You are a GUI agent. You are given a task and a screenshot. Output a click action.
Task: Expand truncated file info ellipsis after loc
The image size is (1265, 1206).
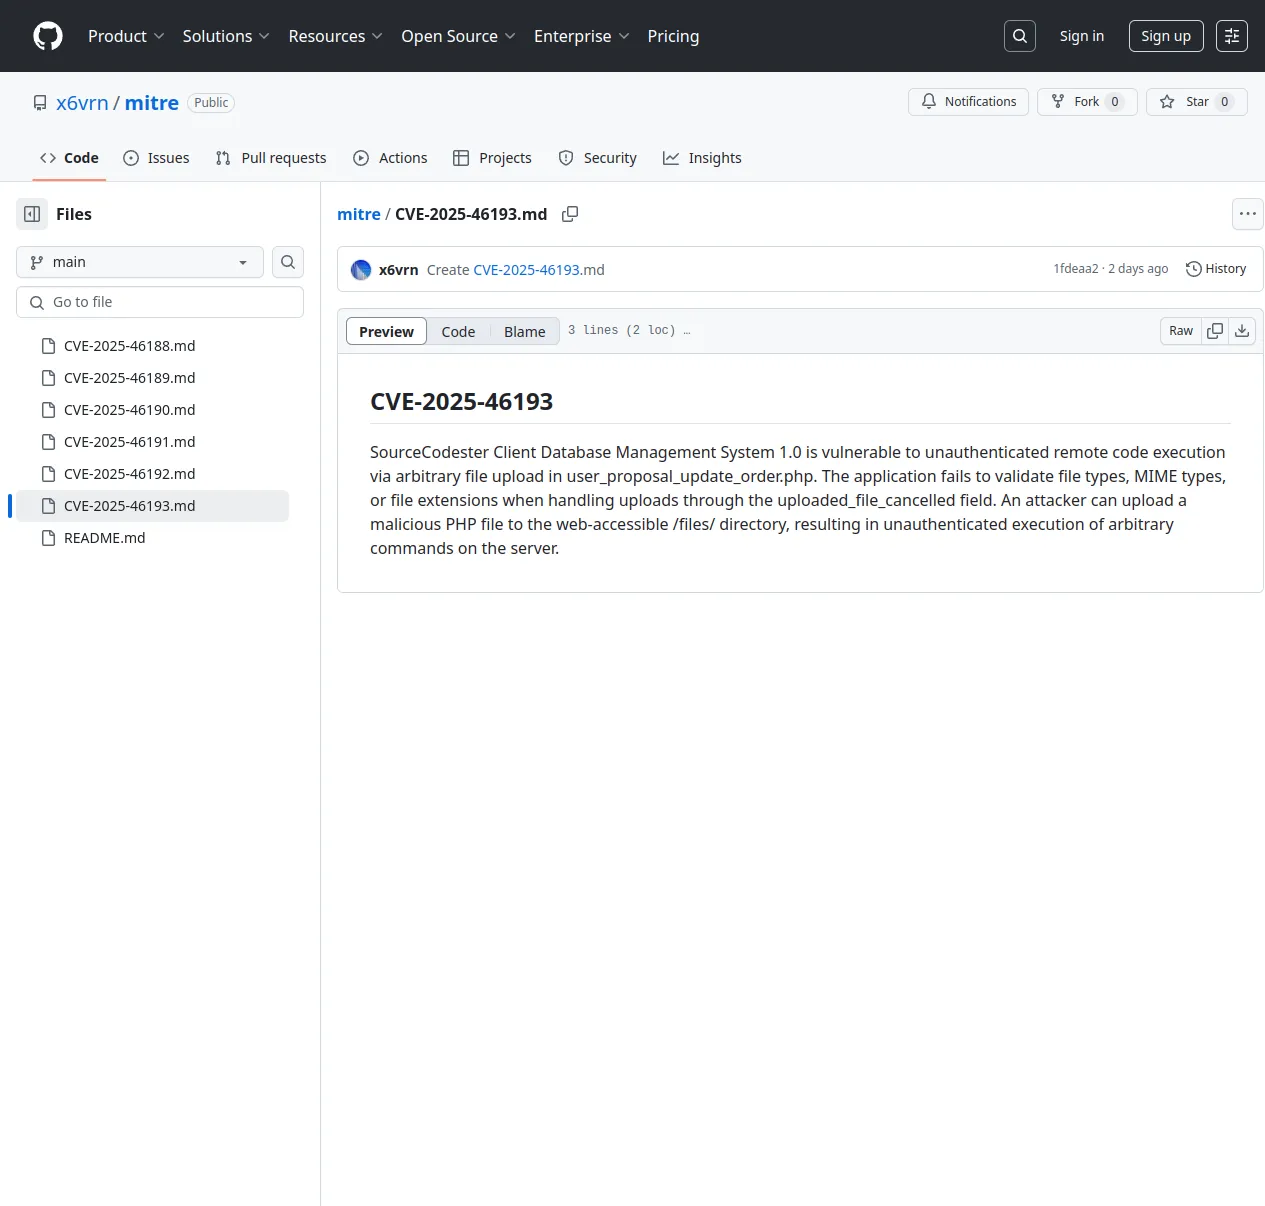pos(687,330)
